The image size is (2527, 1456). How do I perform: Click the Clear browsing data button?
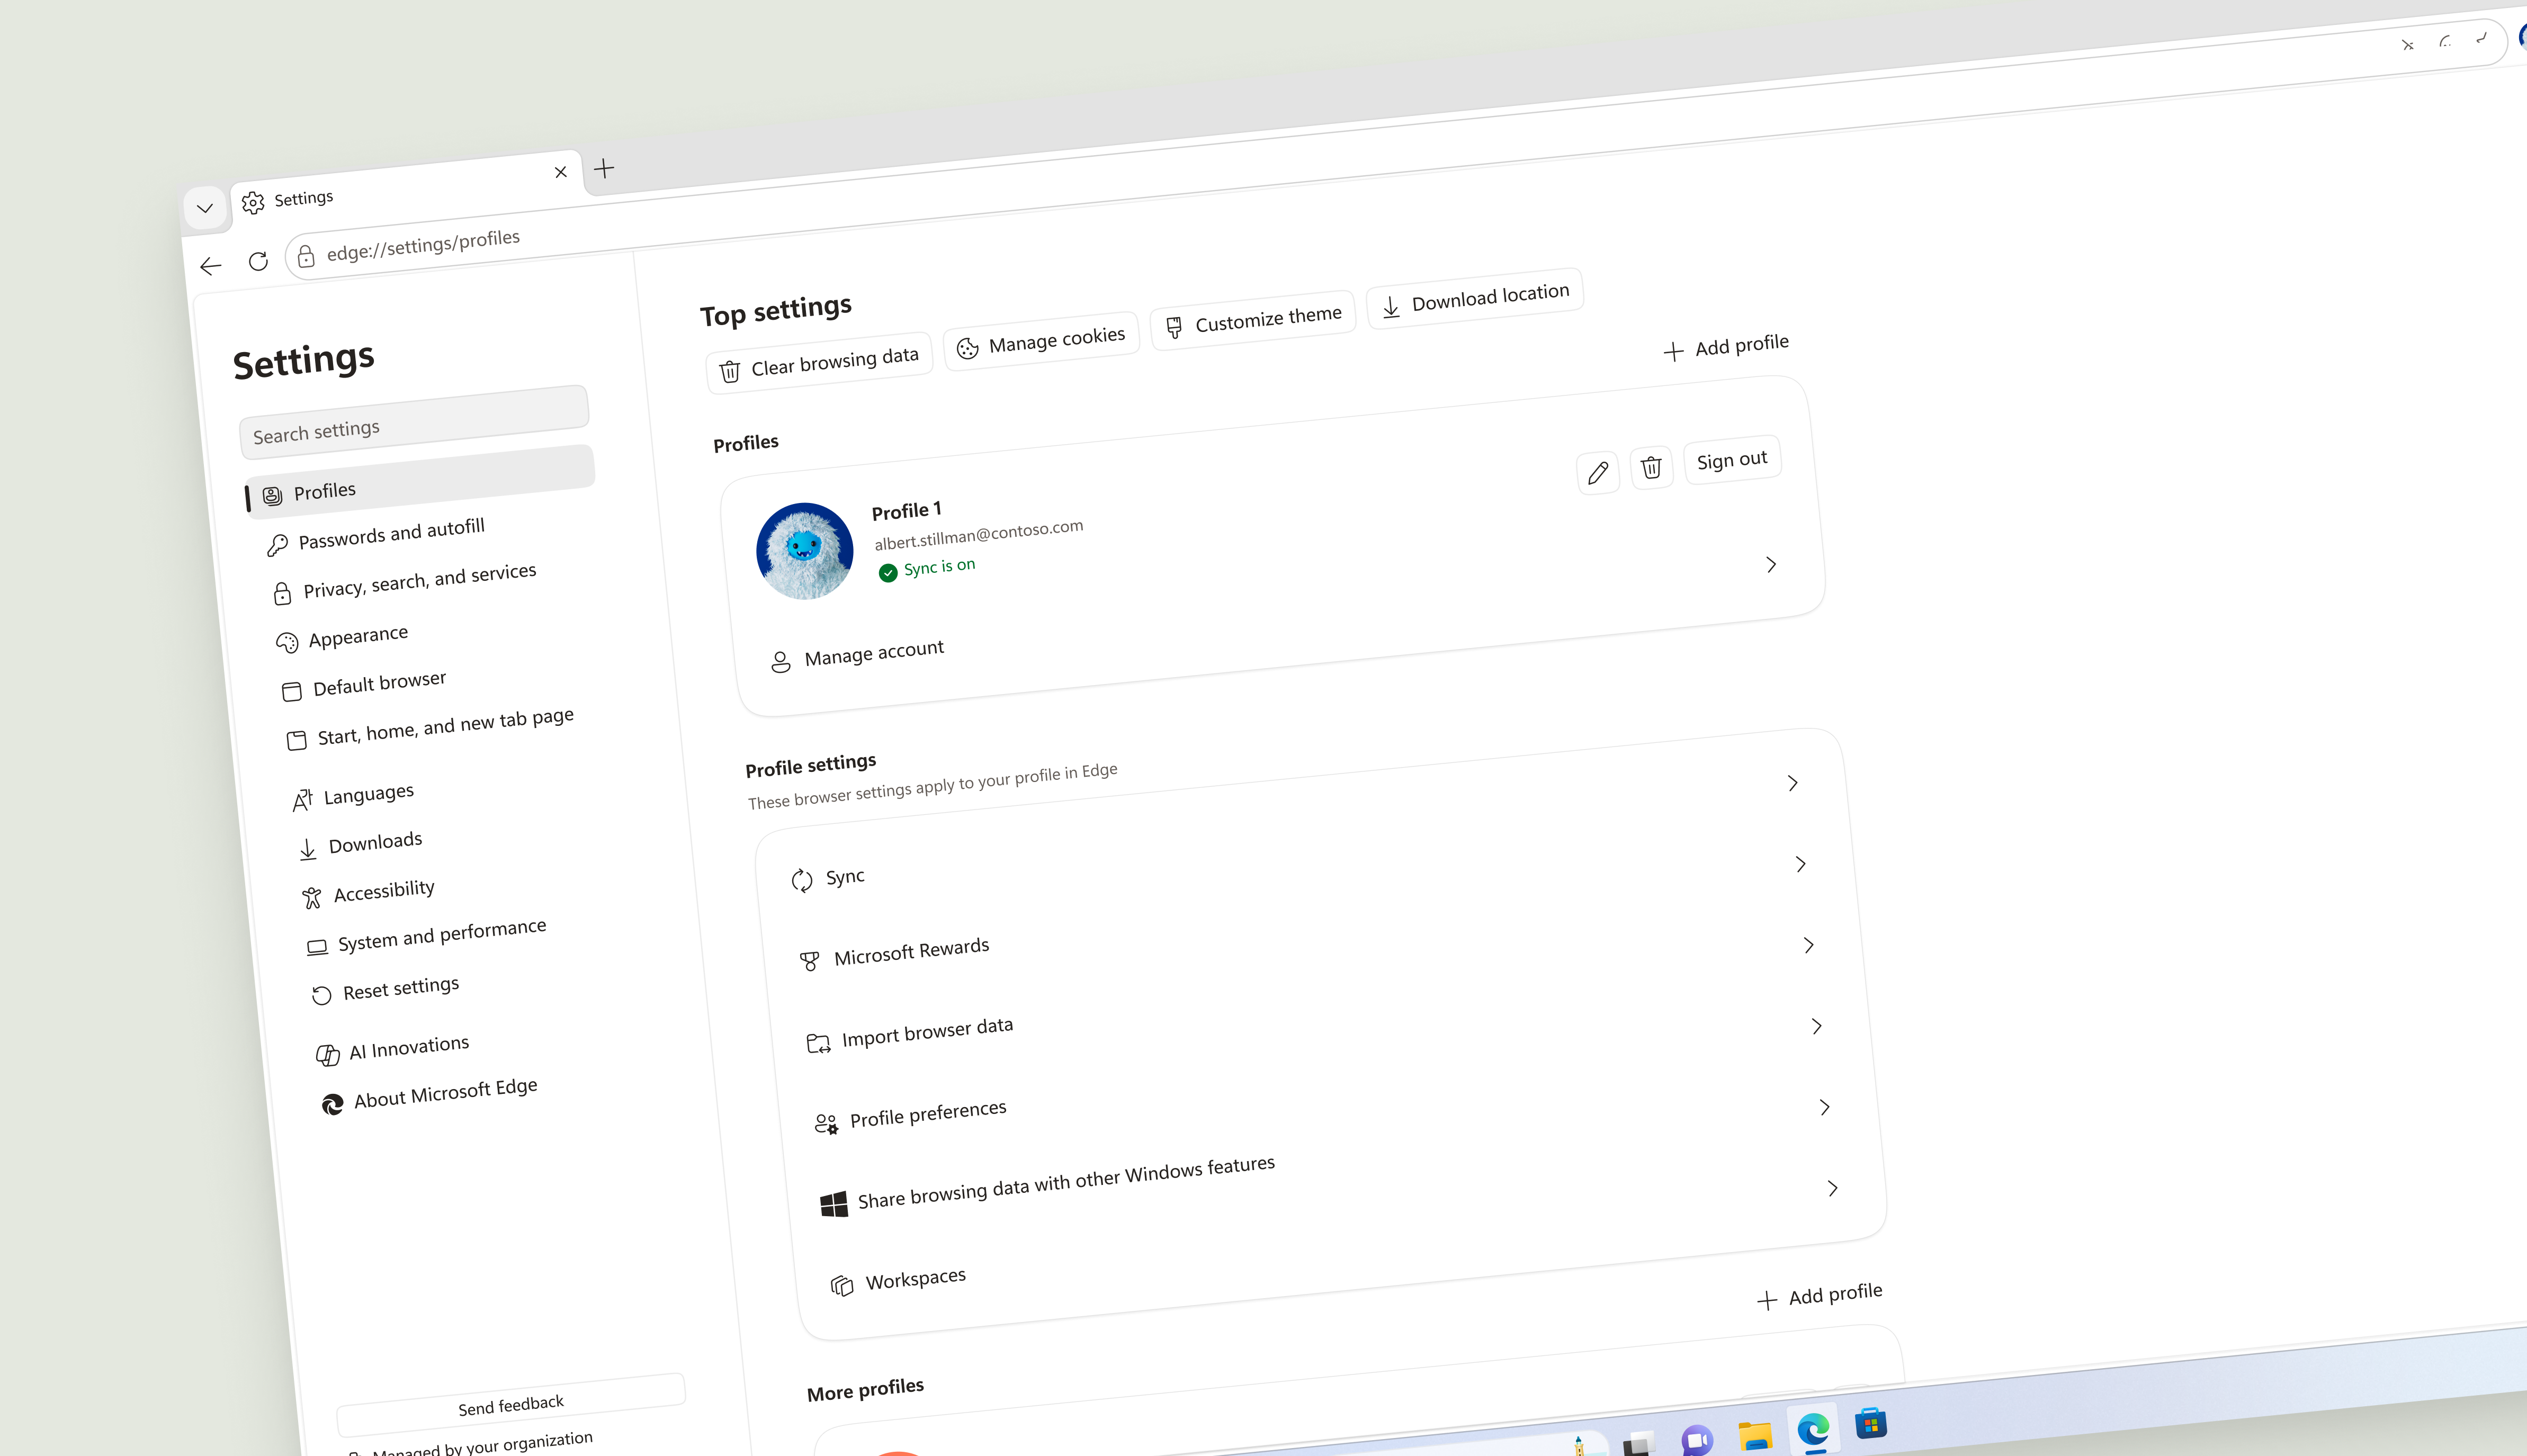pyautogui.click(x=819, y=364)
